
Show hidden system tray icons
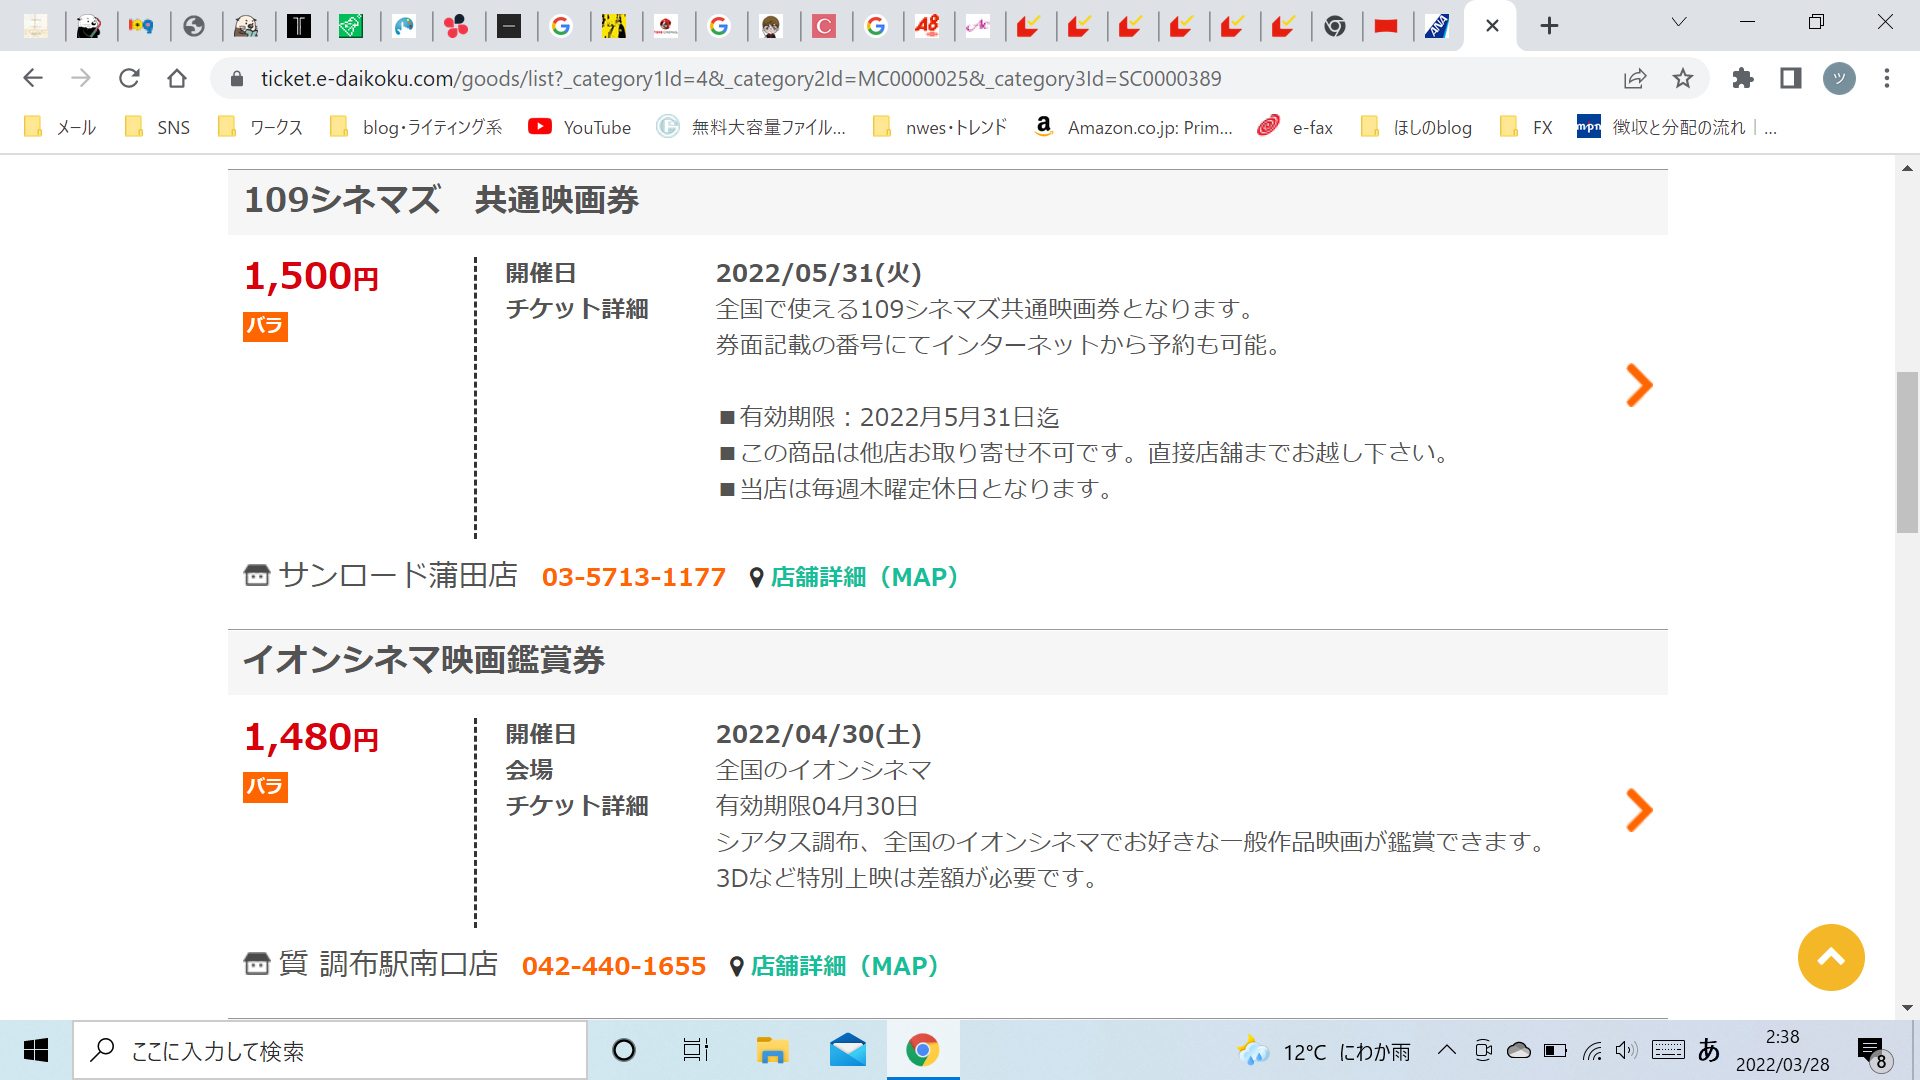coord(1447,1050)
